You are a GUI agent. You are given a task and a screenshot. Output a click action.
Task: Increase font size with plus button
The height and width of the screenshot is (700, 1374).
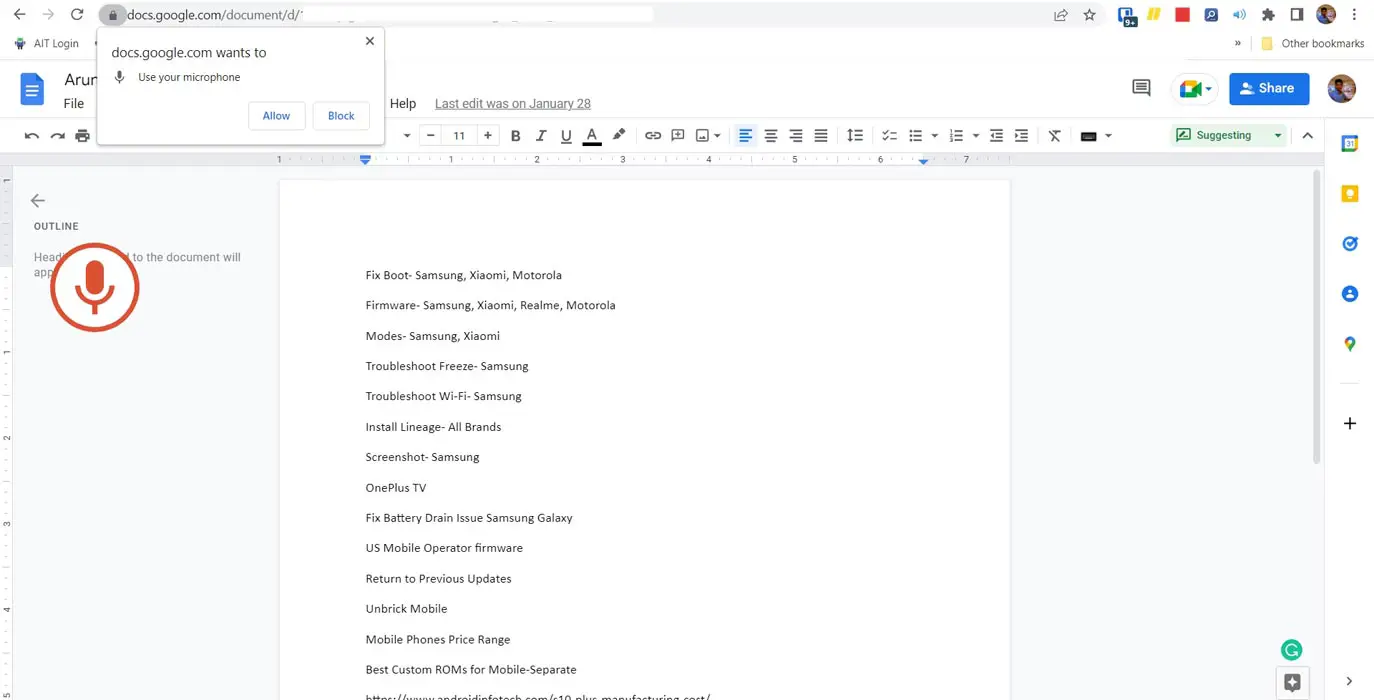coord(487,136)
